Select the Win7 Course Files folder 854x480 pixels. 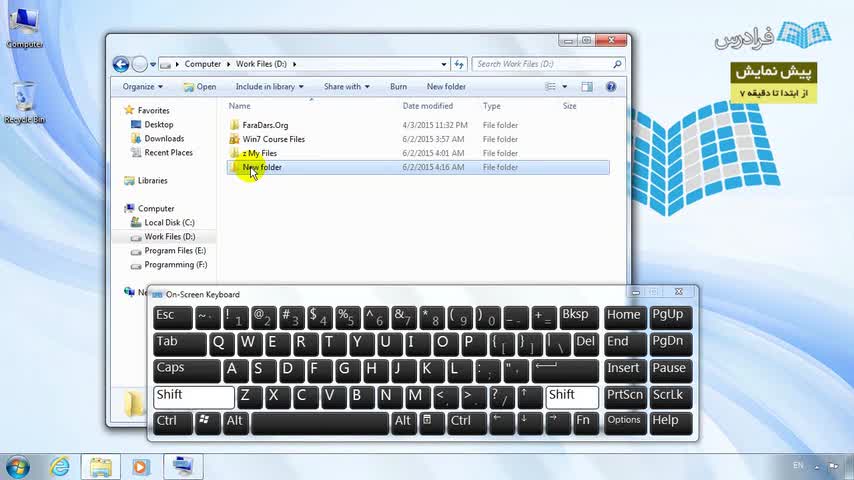point(273,139)
